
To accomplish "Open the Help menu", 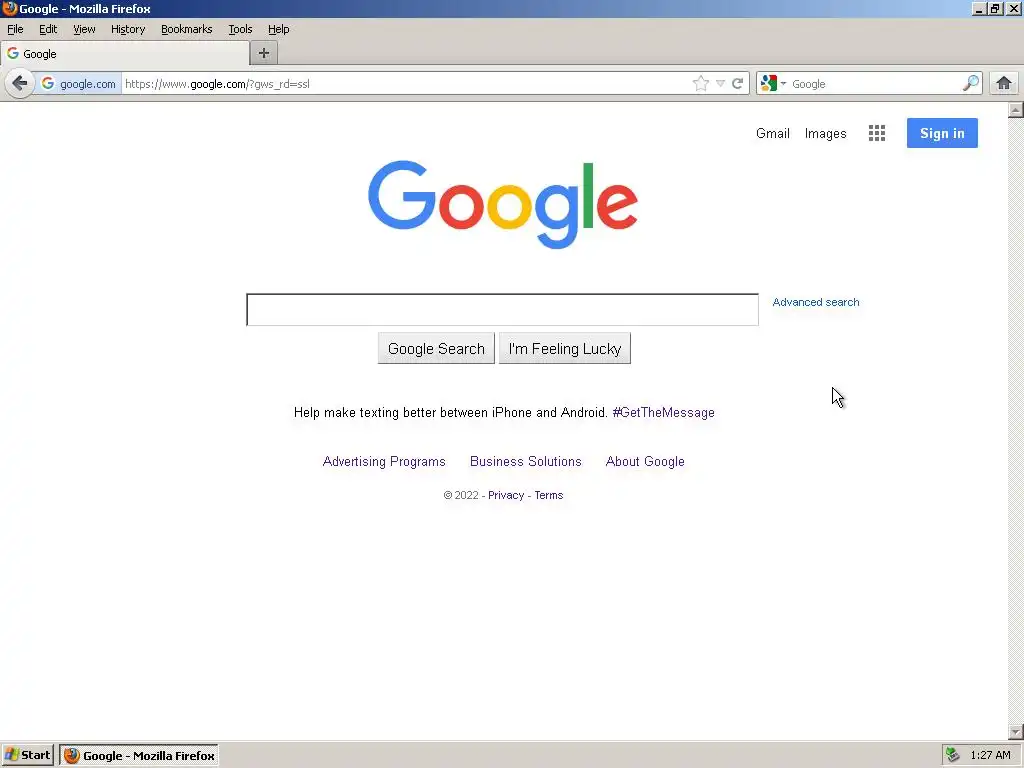I will (x=279, y=29).
